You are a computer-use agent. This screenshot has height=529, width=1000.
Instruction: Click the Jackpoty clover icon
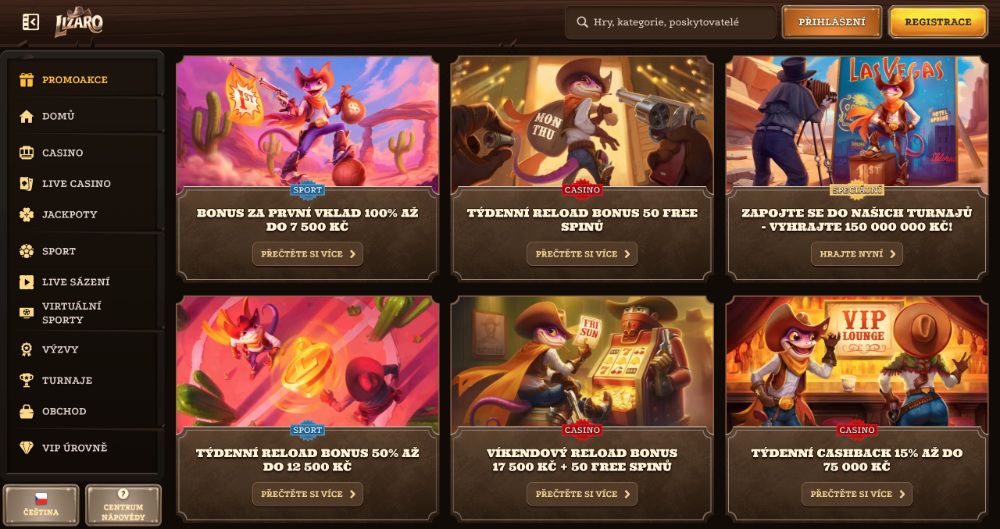26,214
